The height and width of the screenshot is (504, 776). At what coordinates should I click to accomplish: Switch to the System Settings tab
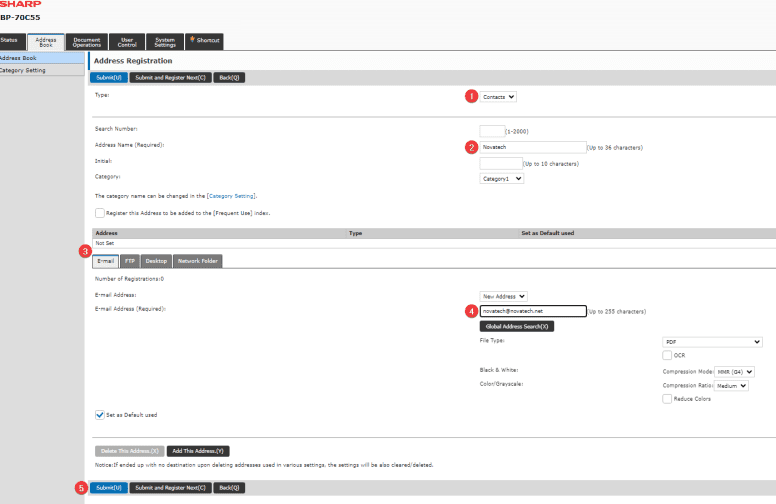[164, 41]
